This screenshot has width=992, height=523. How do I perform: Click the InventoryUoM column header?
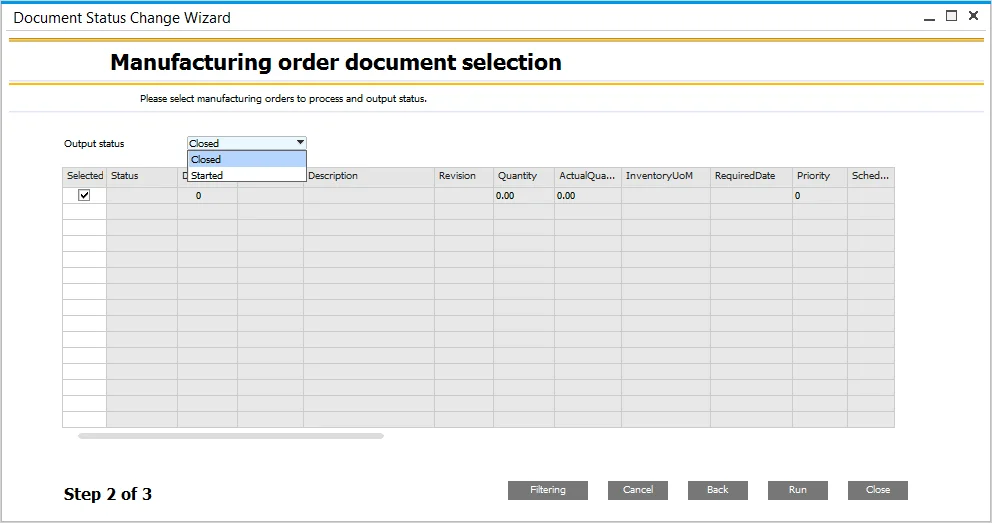click(x=665, y=176)
